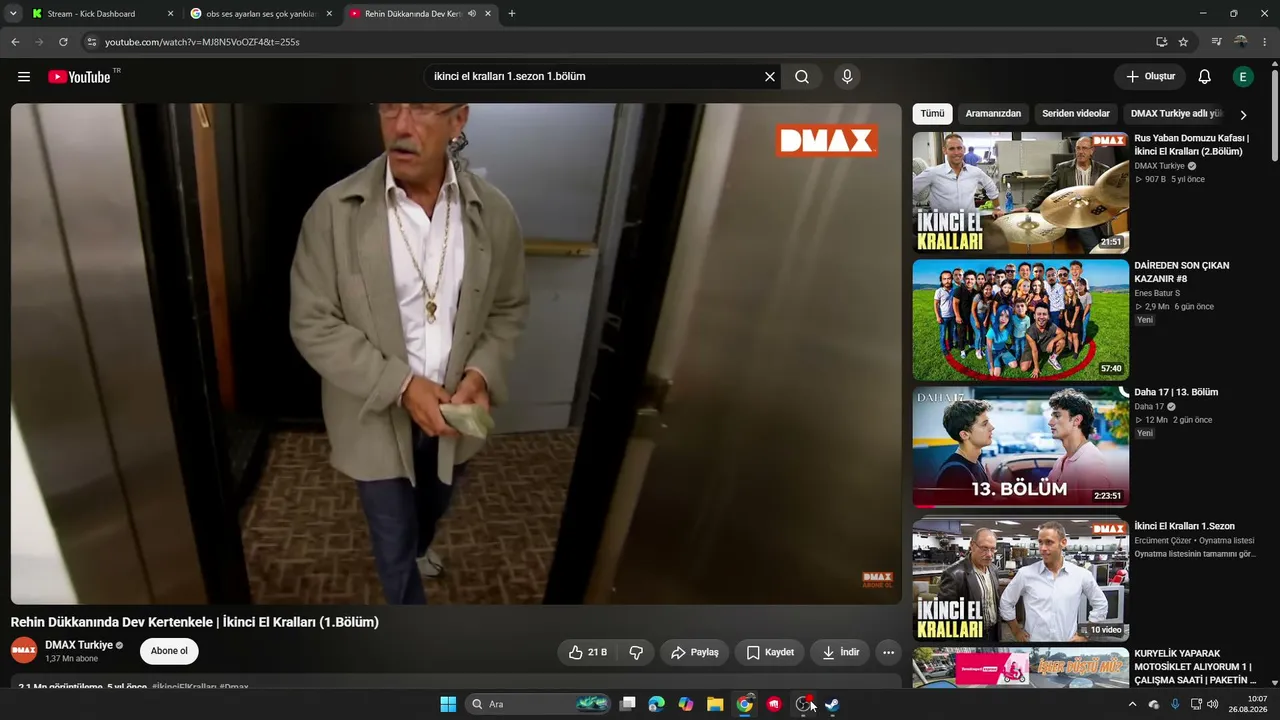
Task: Open DMAX Turkiye channel avatar
Action: click(24, 651)
